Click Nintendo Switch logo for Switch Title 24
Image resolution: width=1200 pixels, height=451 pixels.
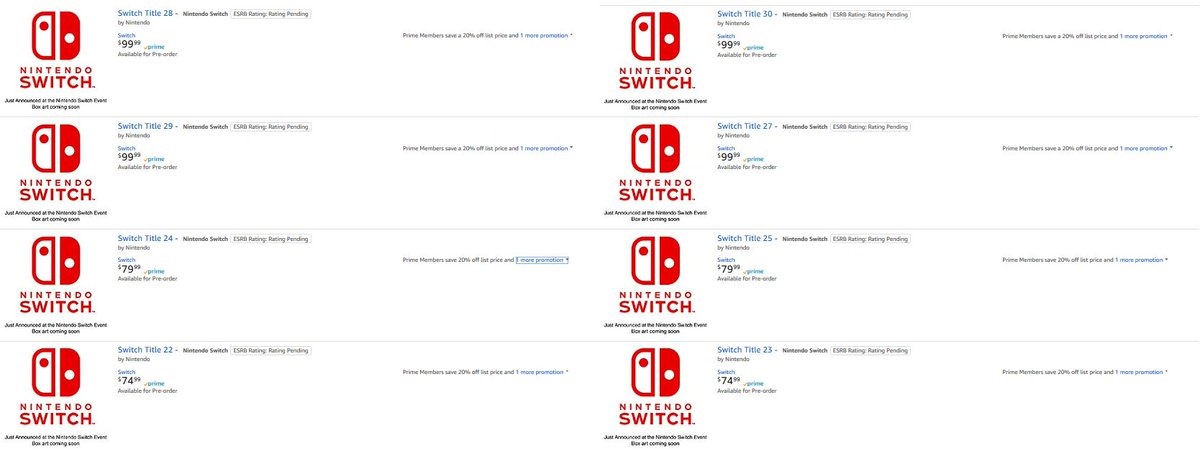pos(56,275)
